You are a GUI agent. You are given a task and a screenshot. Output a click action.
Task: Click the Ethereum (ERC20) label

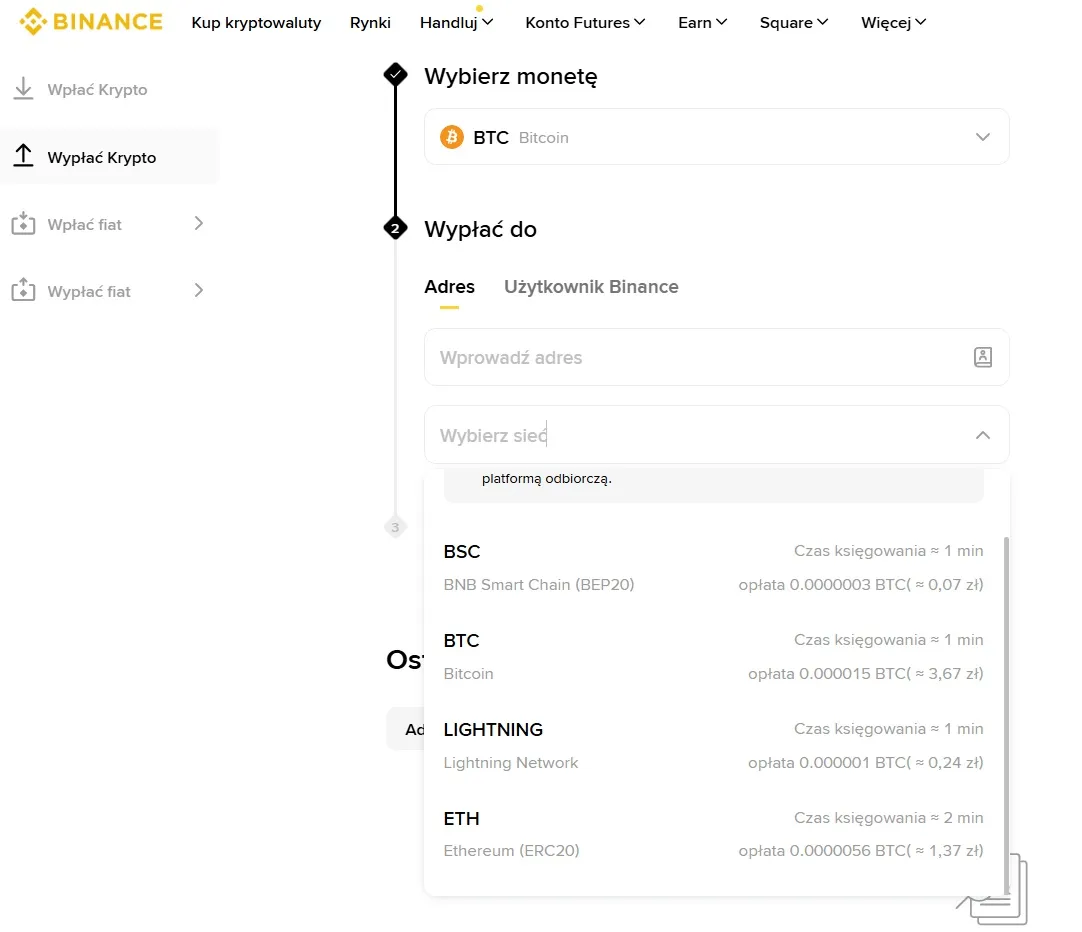point(511,851)
